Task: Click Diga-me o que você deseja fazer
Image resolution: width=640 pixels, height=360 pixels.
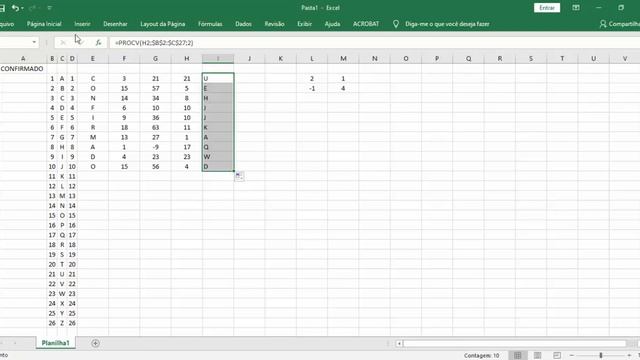Action: tap(447, 24)
